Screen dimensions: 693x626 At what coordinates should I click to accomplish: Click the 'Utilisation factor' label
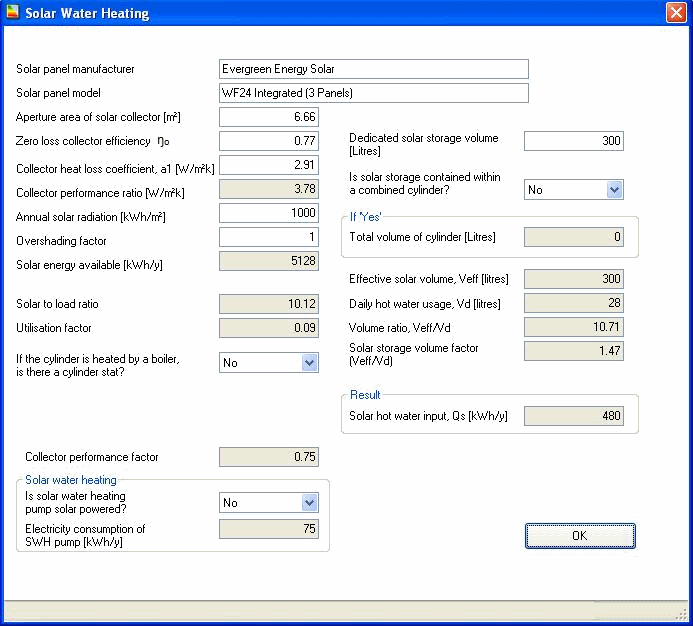(x=54, y=328)
